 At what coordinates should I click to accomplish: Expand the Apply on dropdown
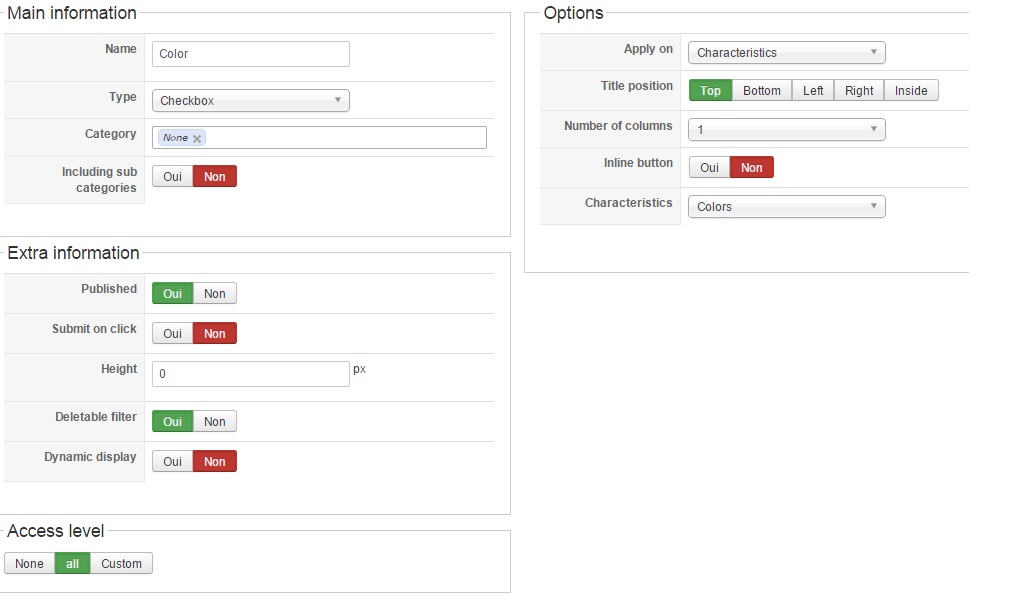pyautogui.click(x=786, y=53)
